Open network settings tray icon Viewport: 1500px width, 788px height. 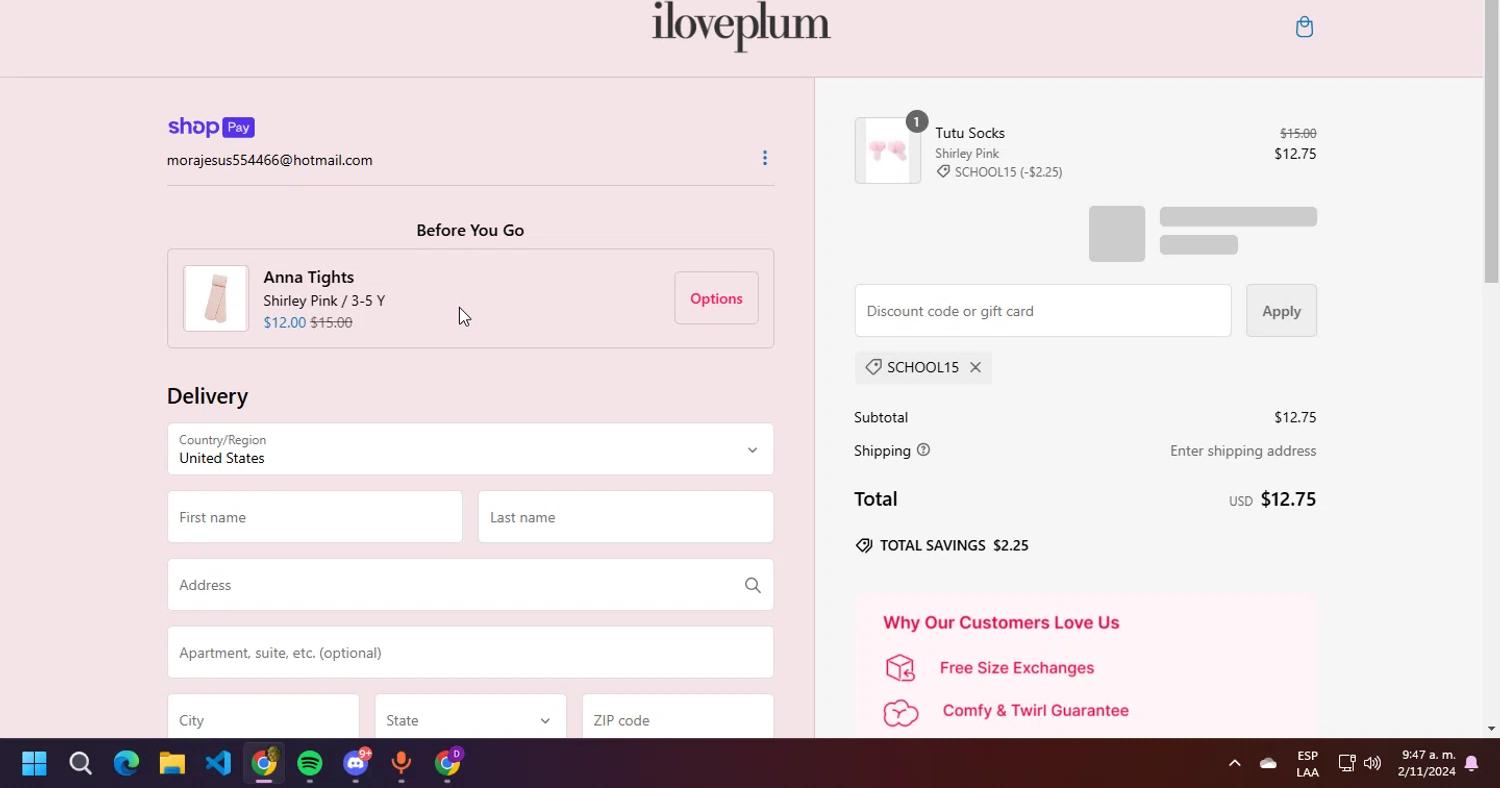[x=1346, y=763]
